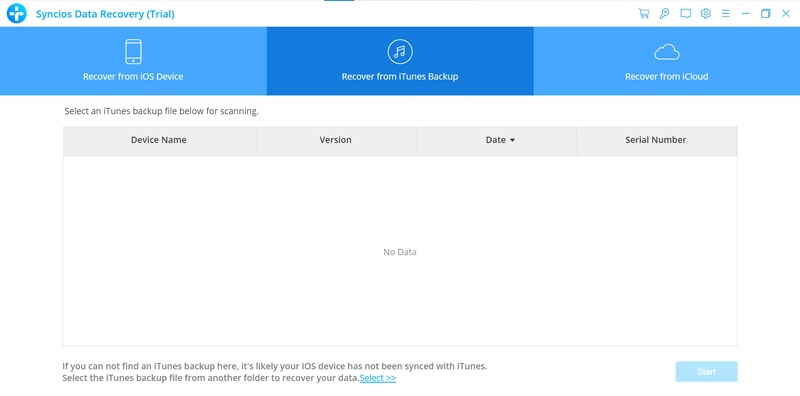
Task: Close the Syncios window
Action: pyautogui.click(x=786, y=14)
